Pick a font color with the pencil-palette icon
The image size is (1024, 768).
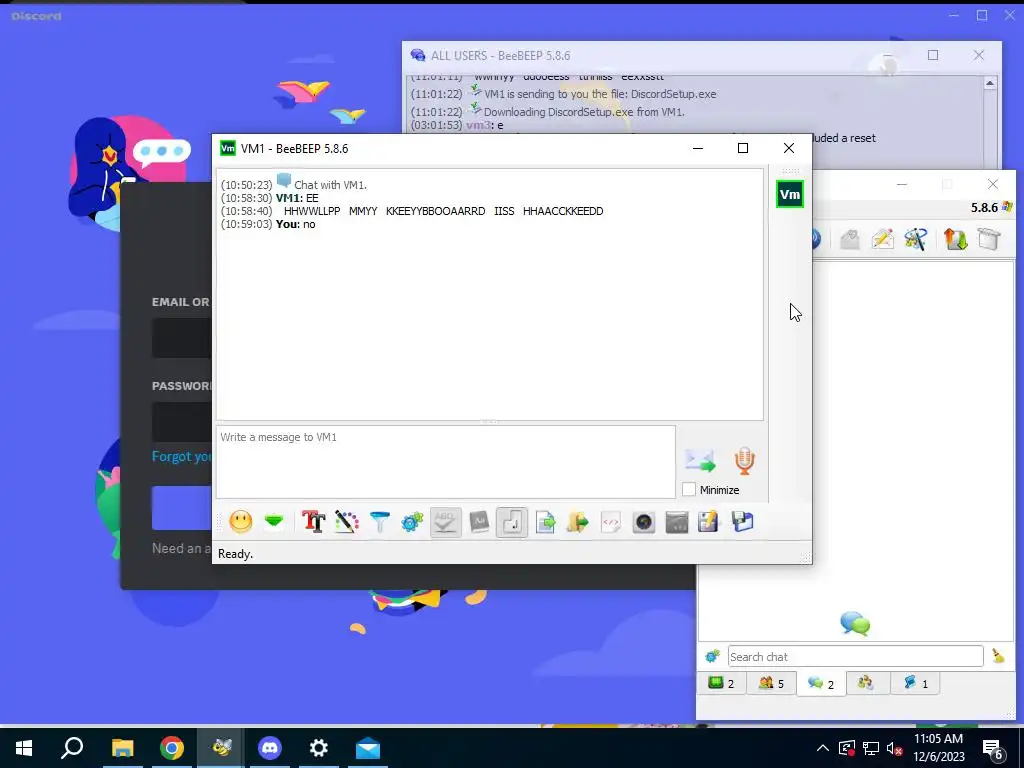(347, 522)
